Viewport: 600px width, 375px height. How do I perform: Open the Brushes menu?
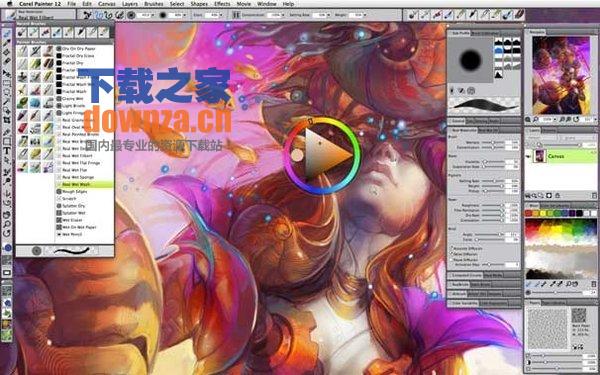(x=154, y=4)
